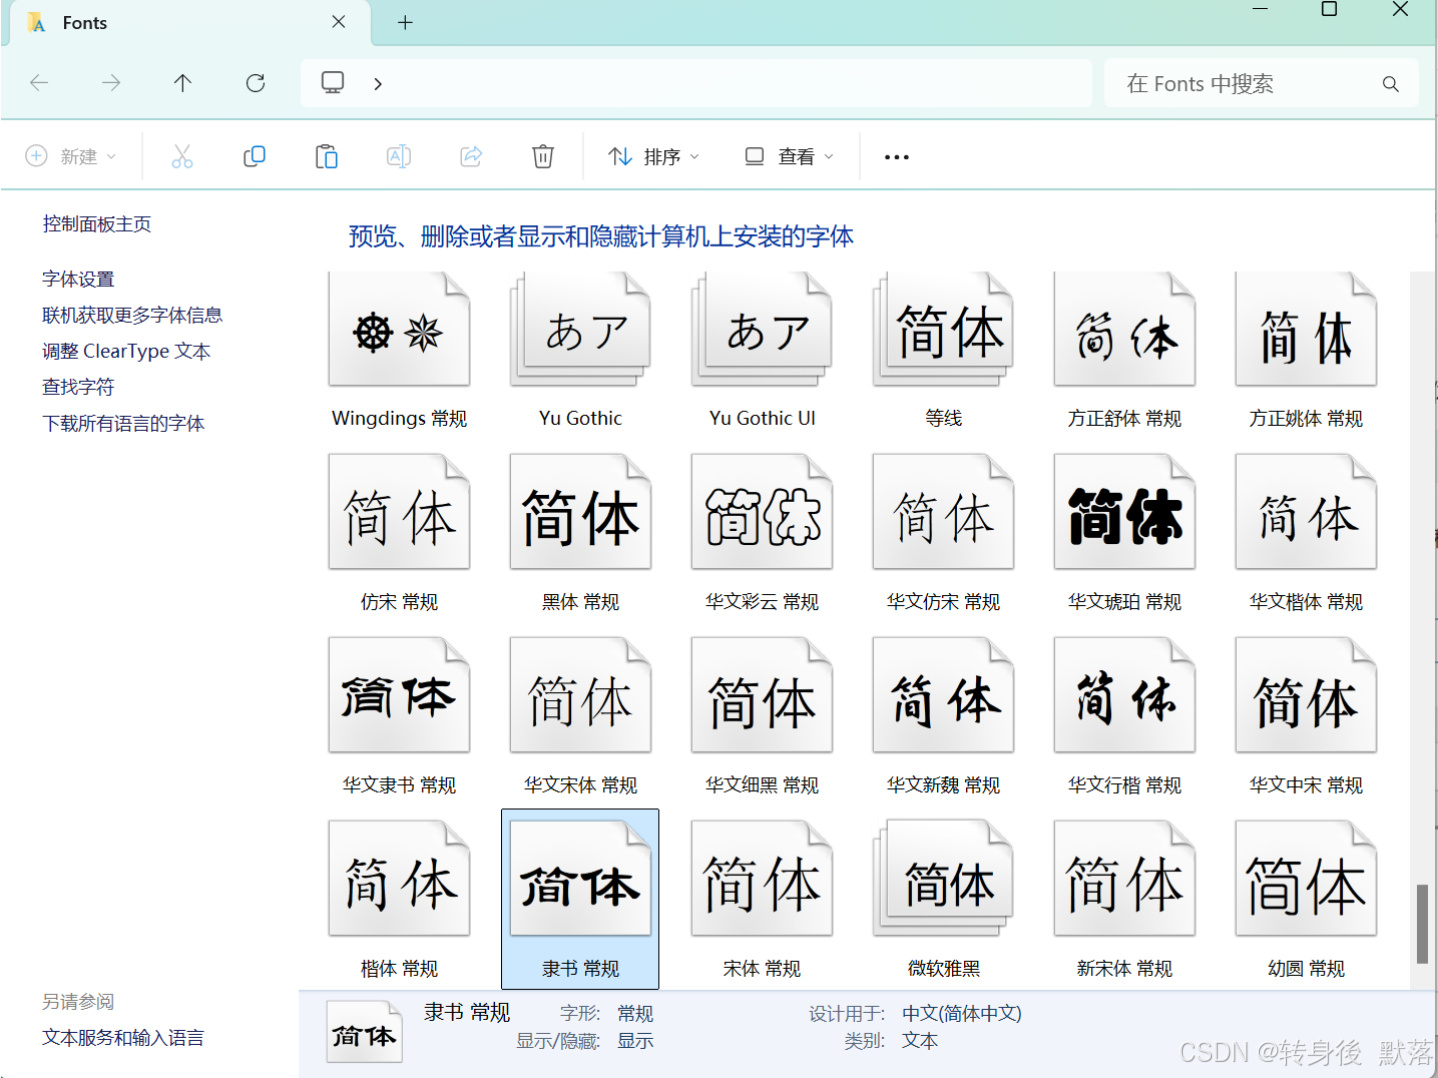Click the Back navigation arrow
The image size is (1438, 1078).
[x=39, y=83]
